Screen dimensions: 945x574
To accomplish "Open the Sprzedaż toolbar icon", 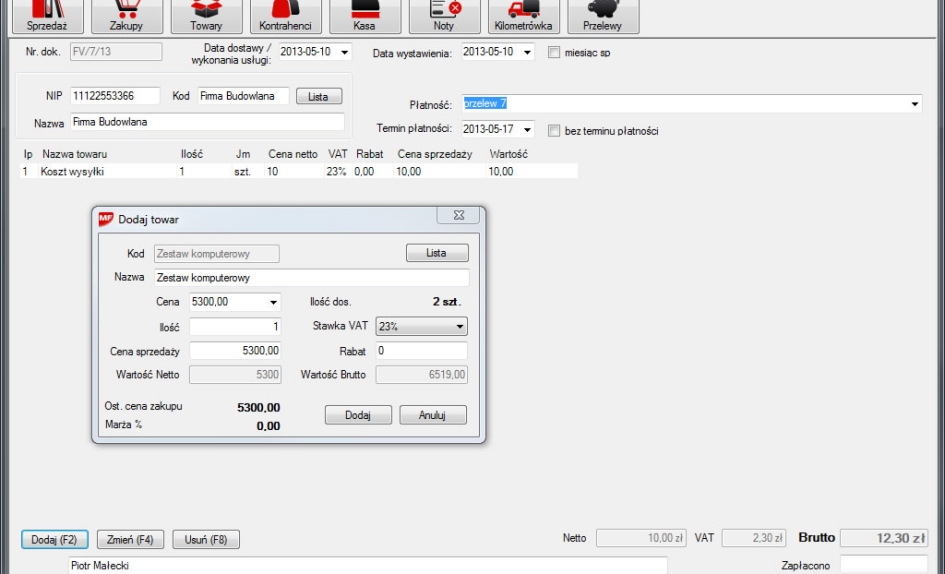I will coord(47,15).
